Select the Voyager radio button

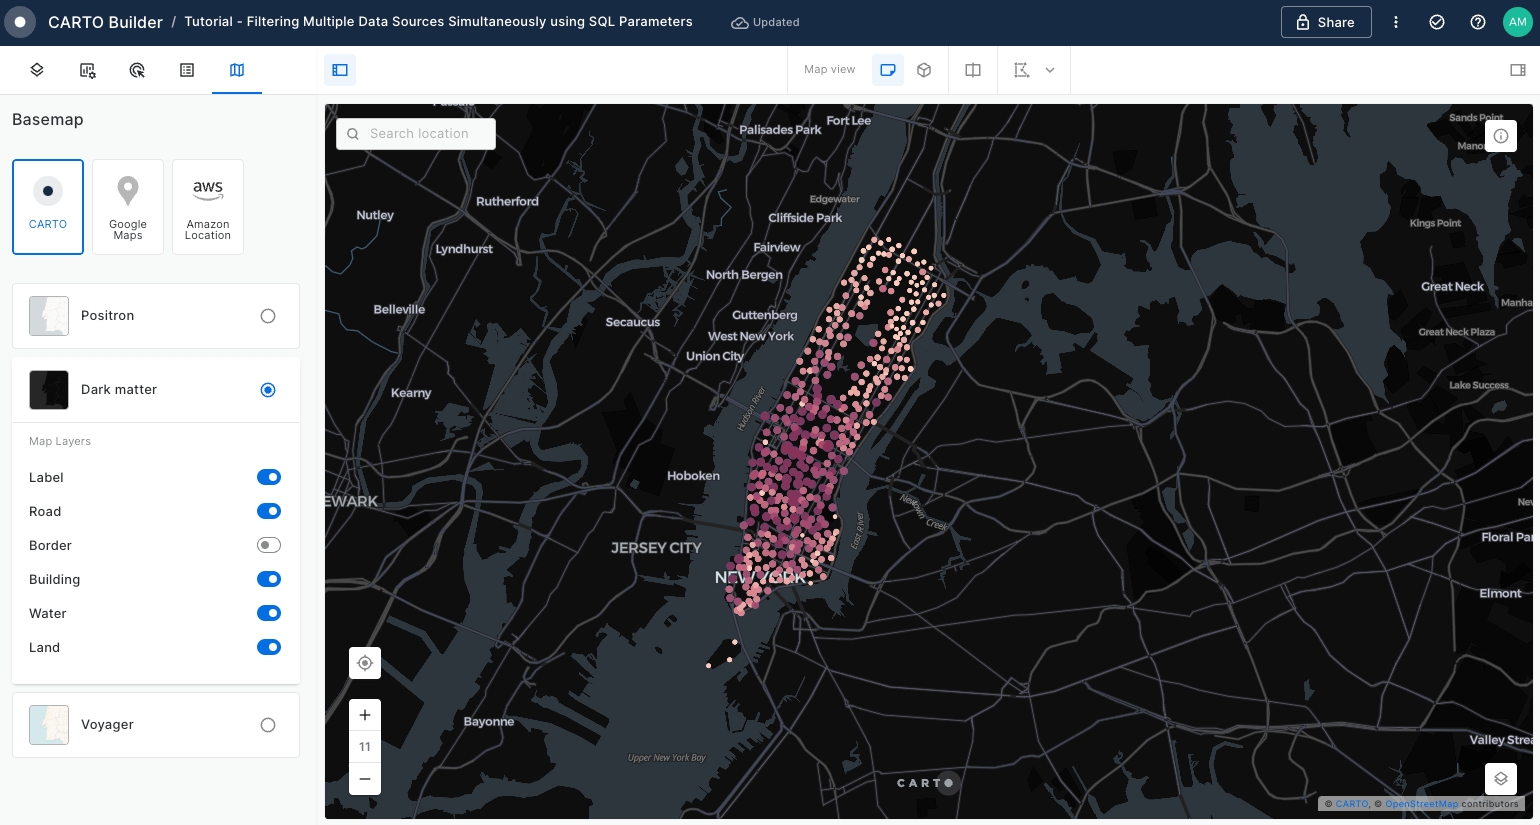click(x=268, y=725)
